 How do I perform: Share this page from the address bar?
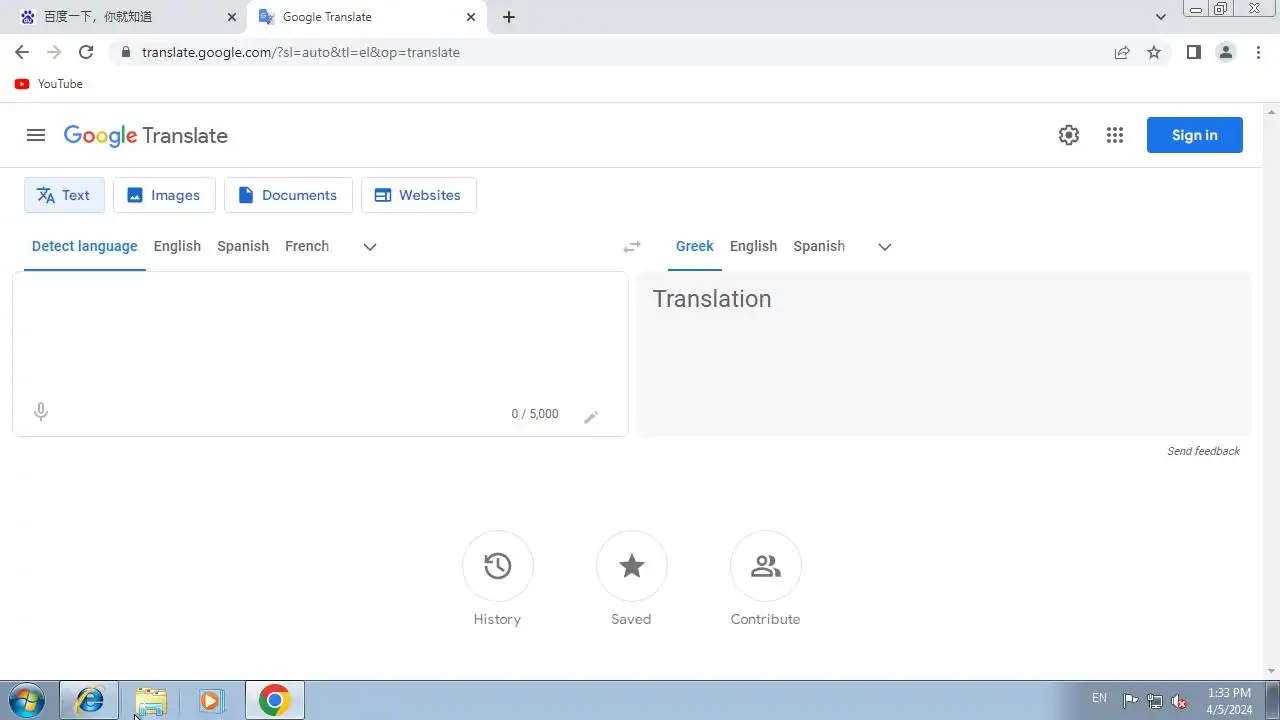point(1122,52)
